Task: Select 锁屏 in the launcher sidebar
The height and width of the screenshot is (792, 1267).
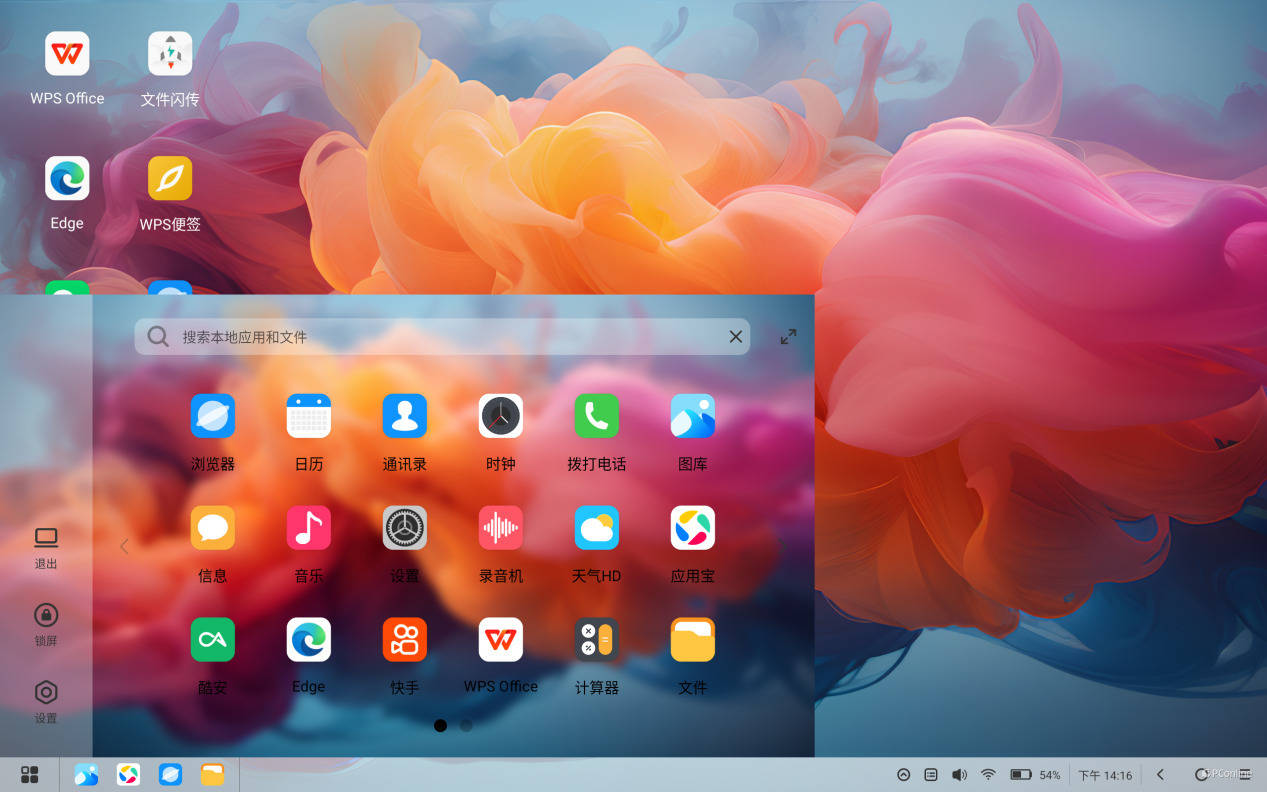Action: [46, 625]
